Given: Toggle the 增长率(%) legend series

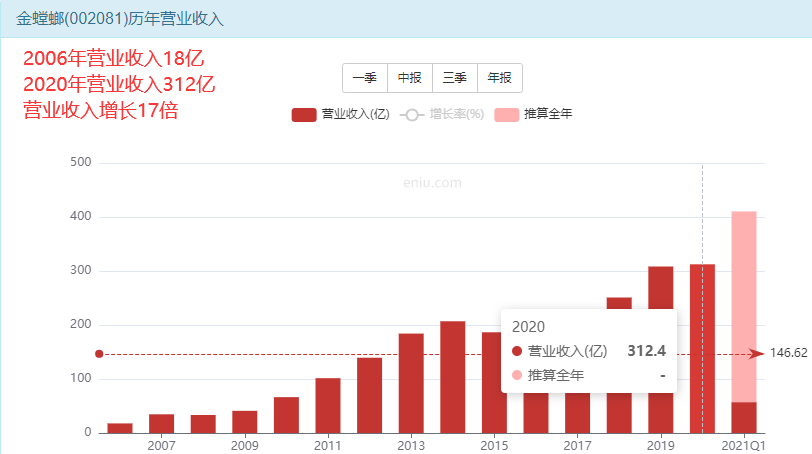Looking at the screenshot, I should click(x=442, y=114).
